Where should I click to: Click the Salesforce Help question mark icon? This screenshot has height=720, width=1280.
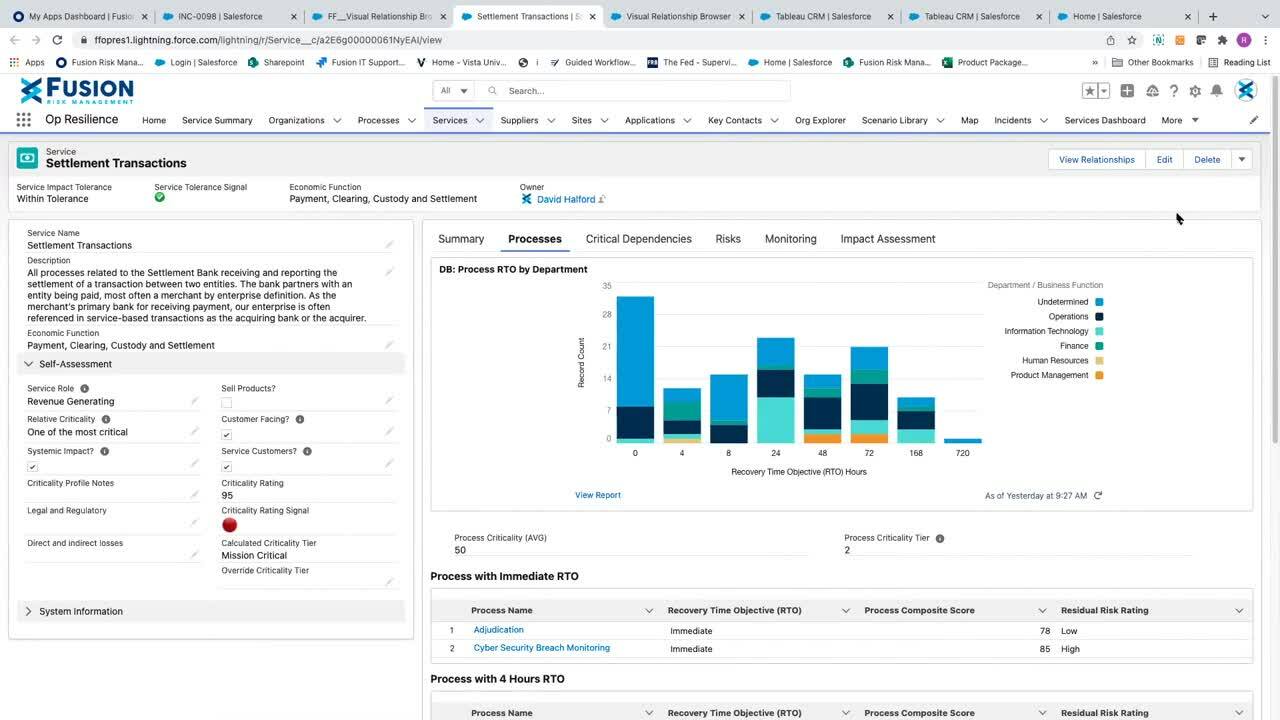click(x=1174, y=91)
